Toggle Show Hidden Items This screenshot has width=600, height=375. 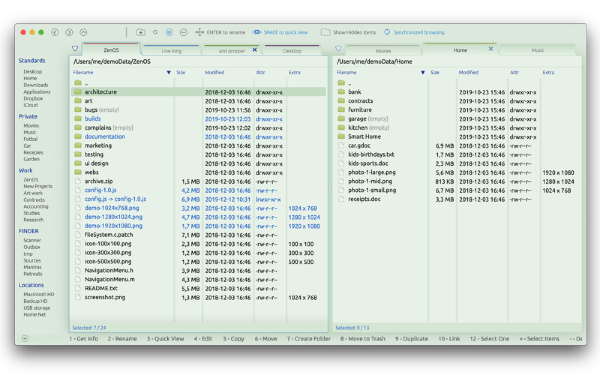(348, 33)
